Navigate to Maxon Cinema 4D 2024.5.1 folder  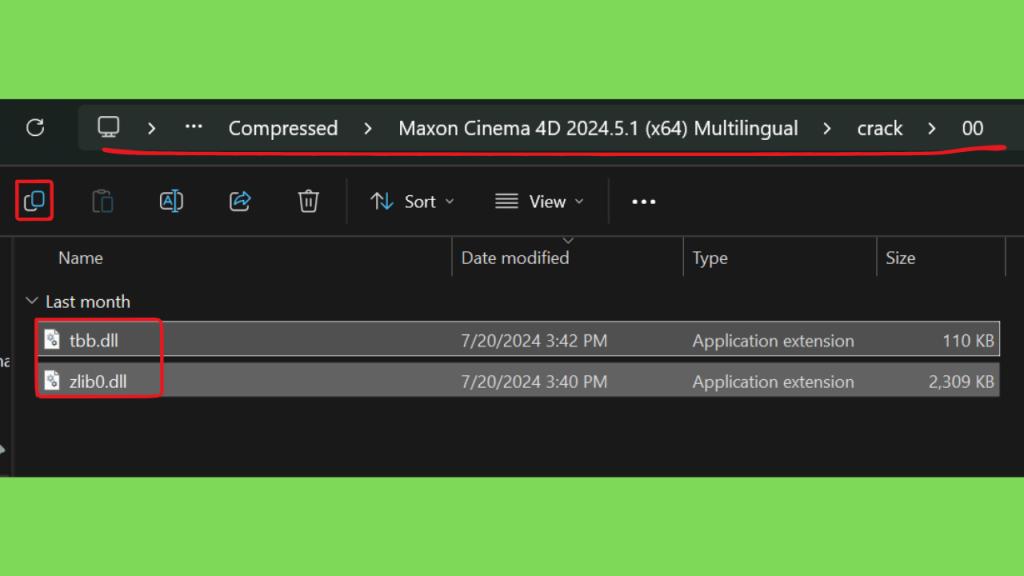[598, 128]
